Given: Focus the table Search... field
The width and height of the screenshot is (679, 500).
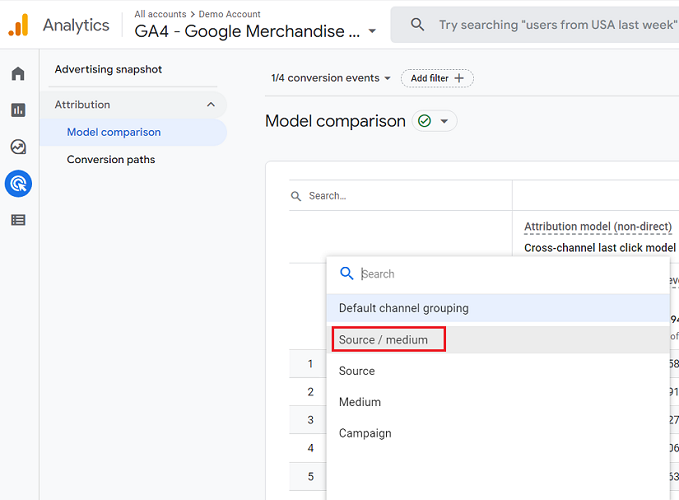Looking at the screenshot, I should 401,196.
